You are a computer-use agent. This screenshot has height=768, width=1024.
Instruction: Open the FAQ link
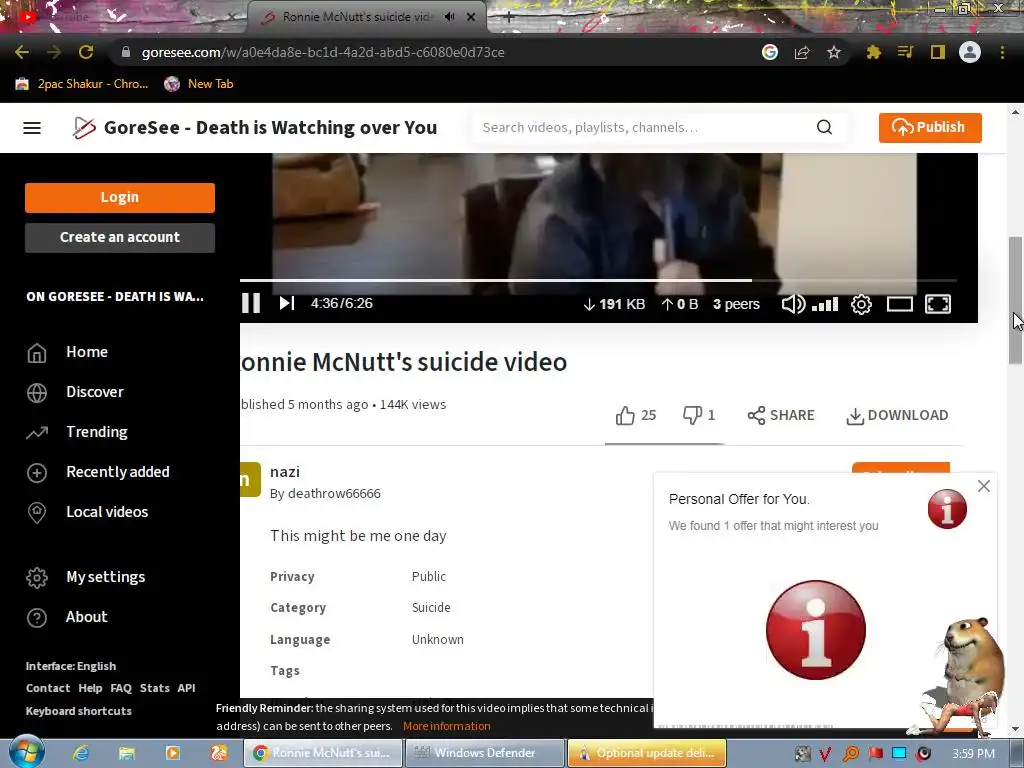tap(121, 688)
